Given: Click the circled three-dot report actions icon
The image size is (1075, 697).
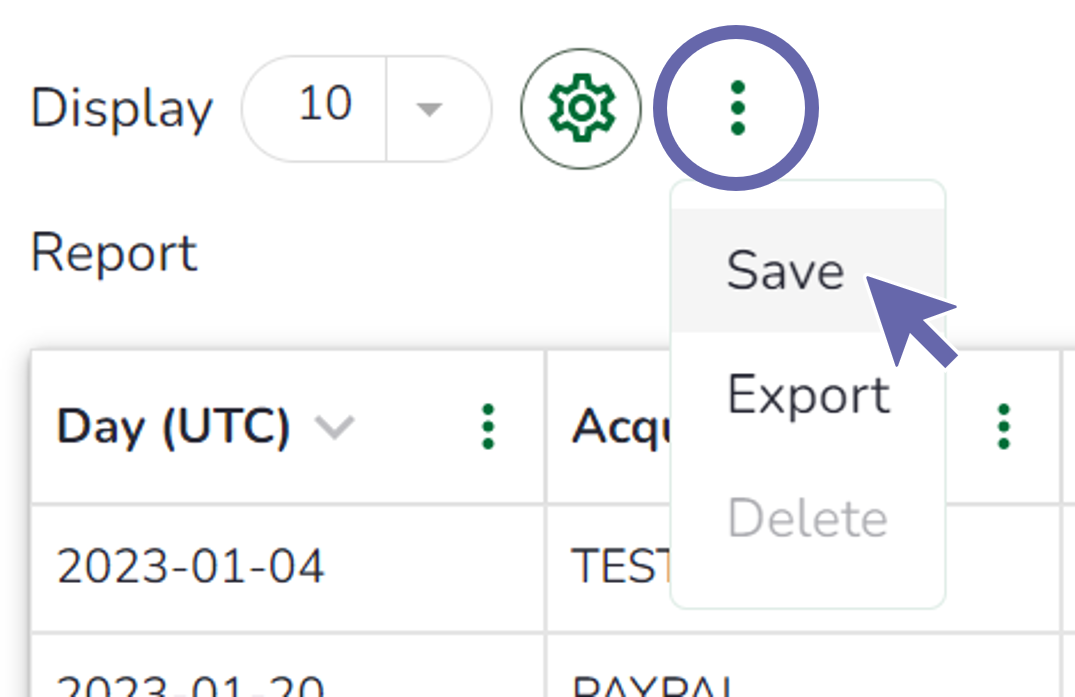Looking at the screenshot, I should 737,109.
